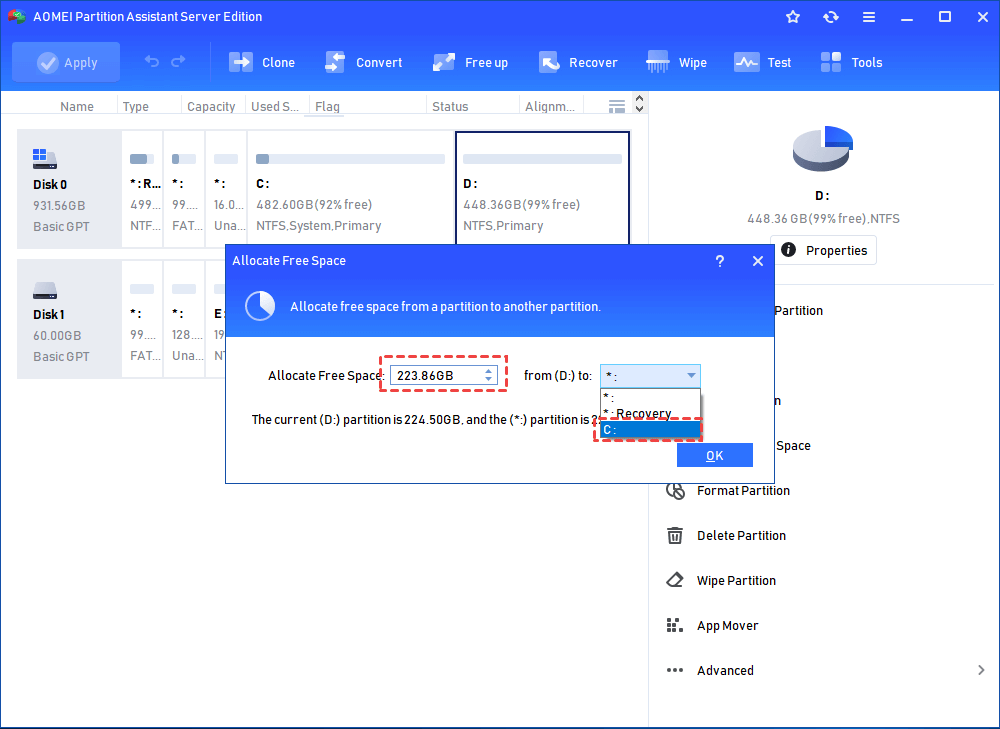Click the AOMEI app logo

17,17
